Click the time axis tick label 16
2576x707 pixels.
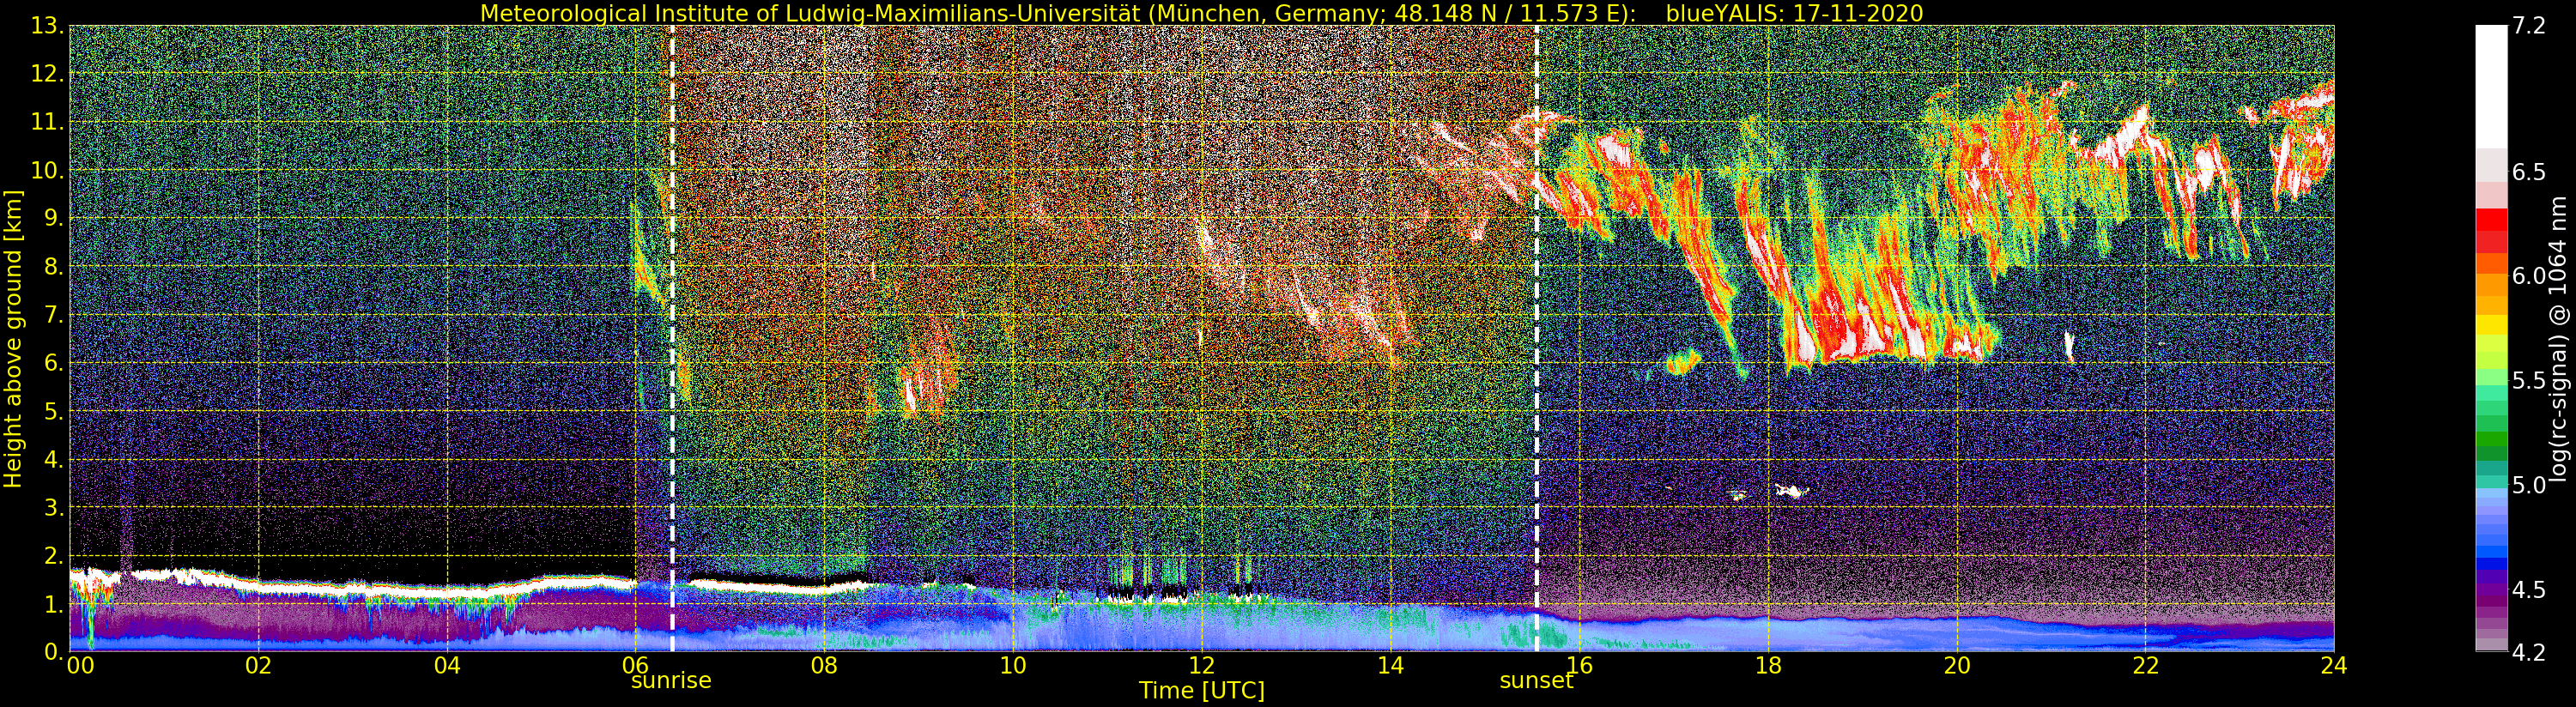point(1579,666)
